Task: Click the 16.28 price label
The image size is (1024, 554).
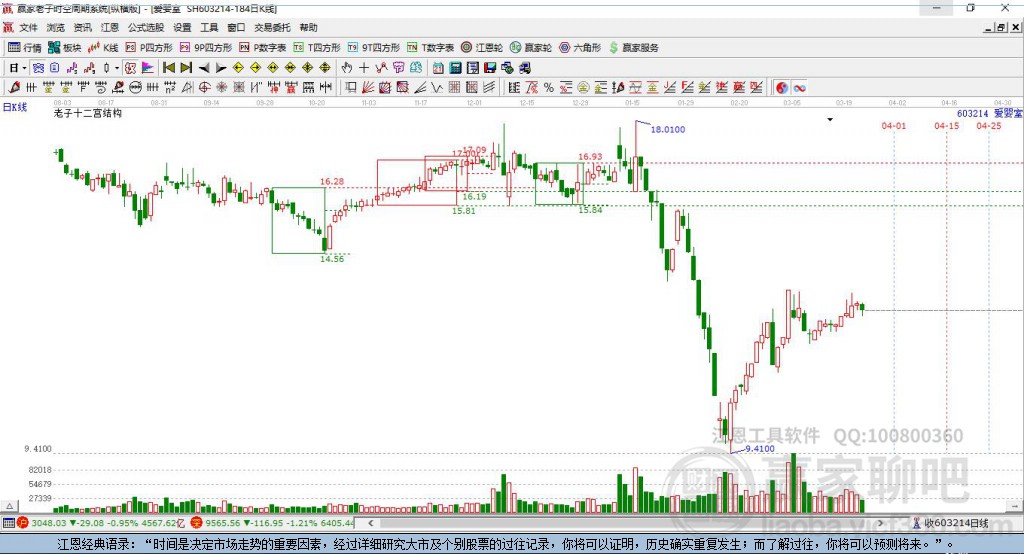Action: tap(332, 181)
